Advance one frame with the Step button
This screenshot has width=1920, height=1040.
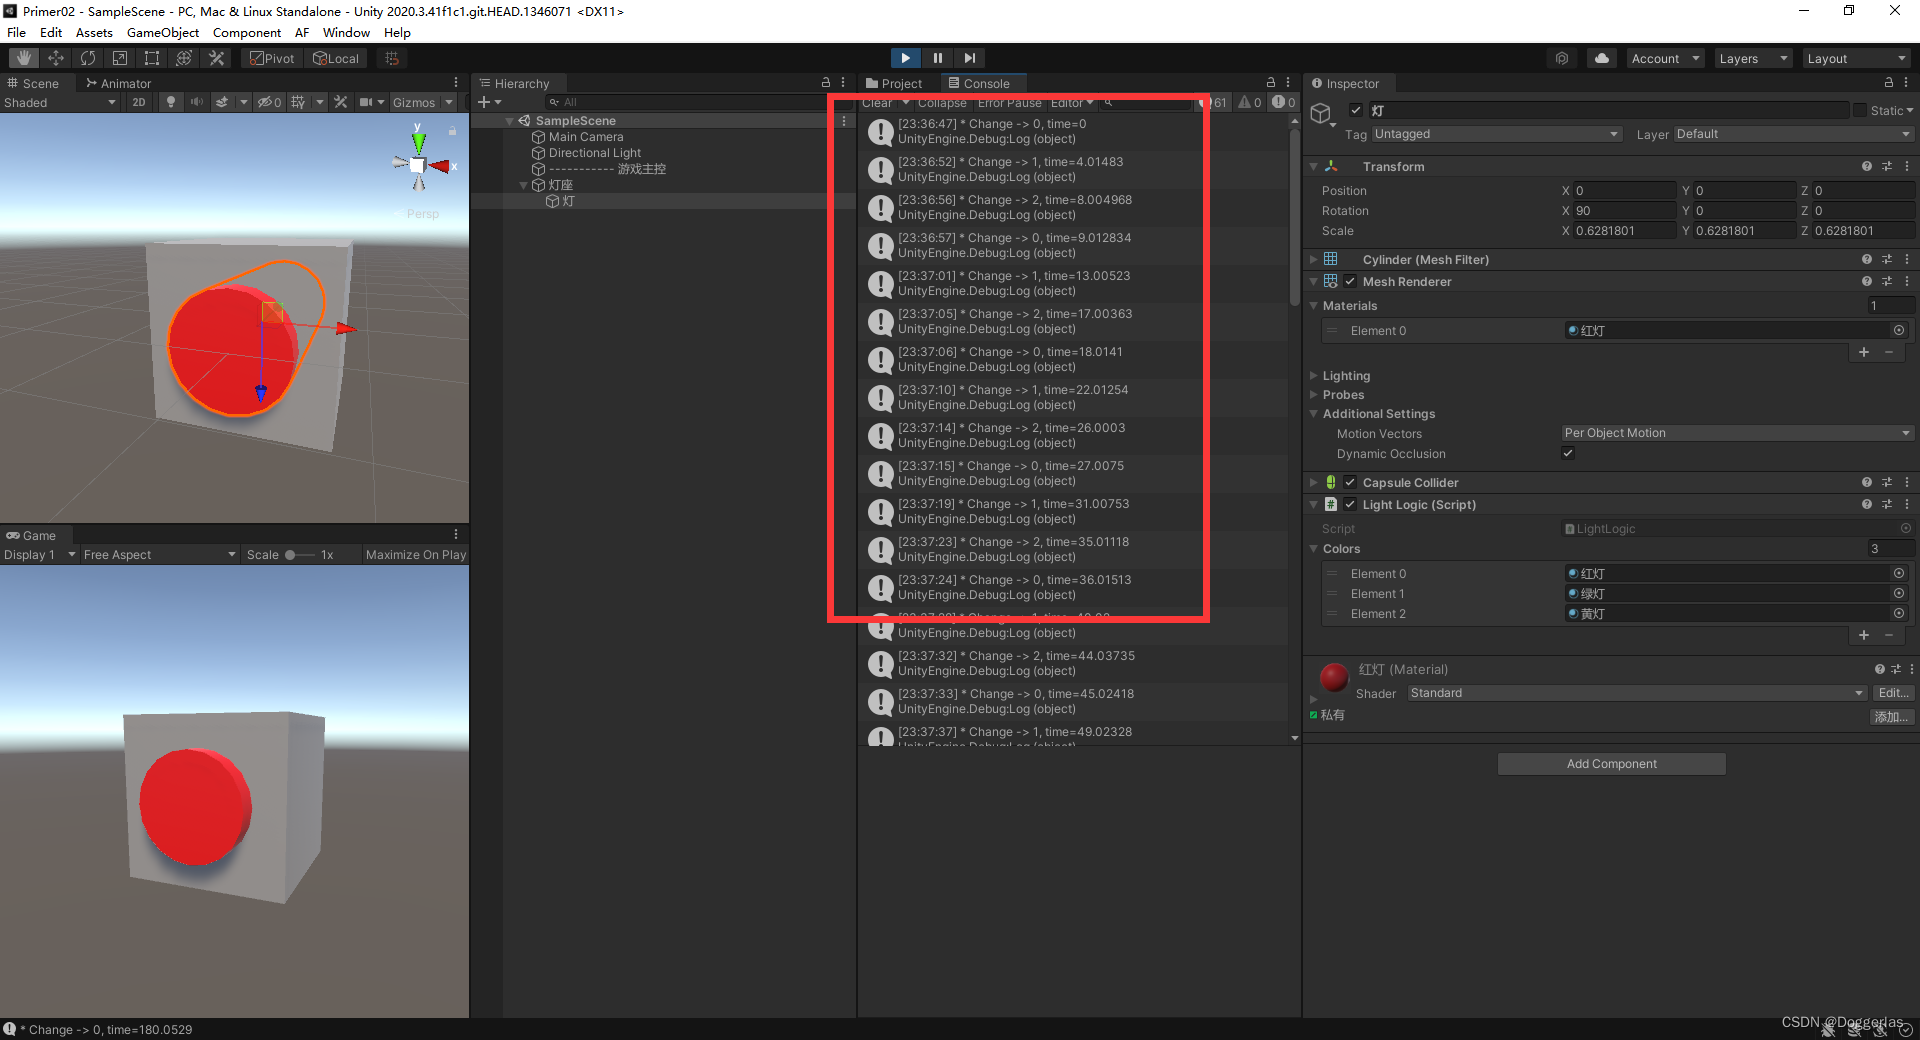click(969, 58)
